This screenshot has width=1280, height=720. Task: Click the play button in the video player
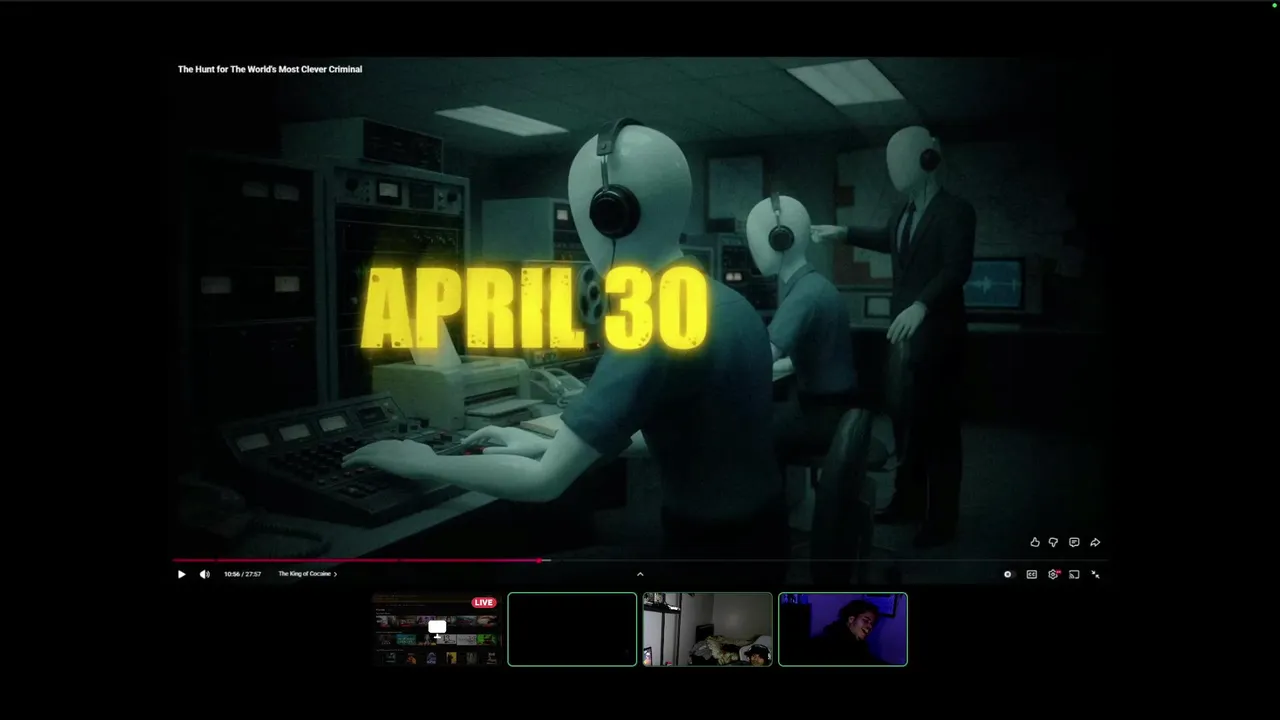point(181,574)
